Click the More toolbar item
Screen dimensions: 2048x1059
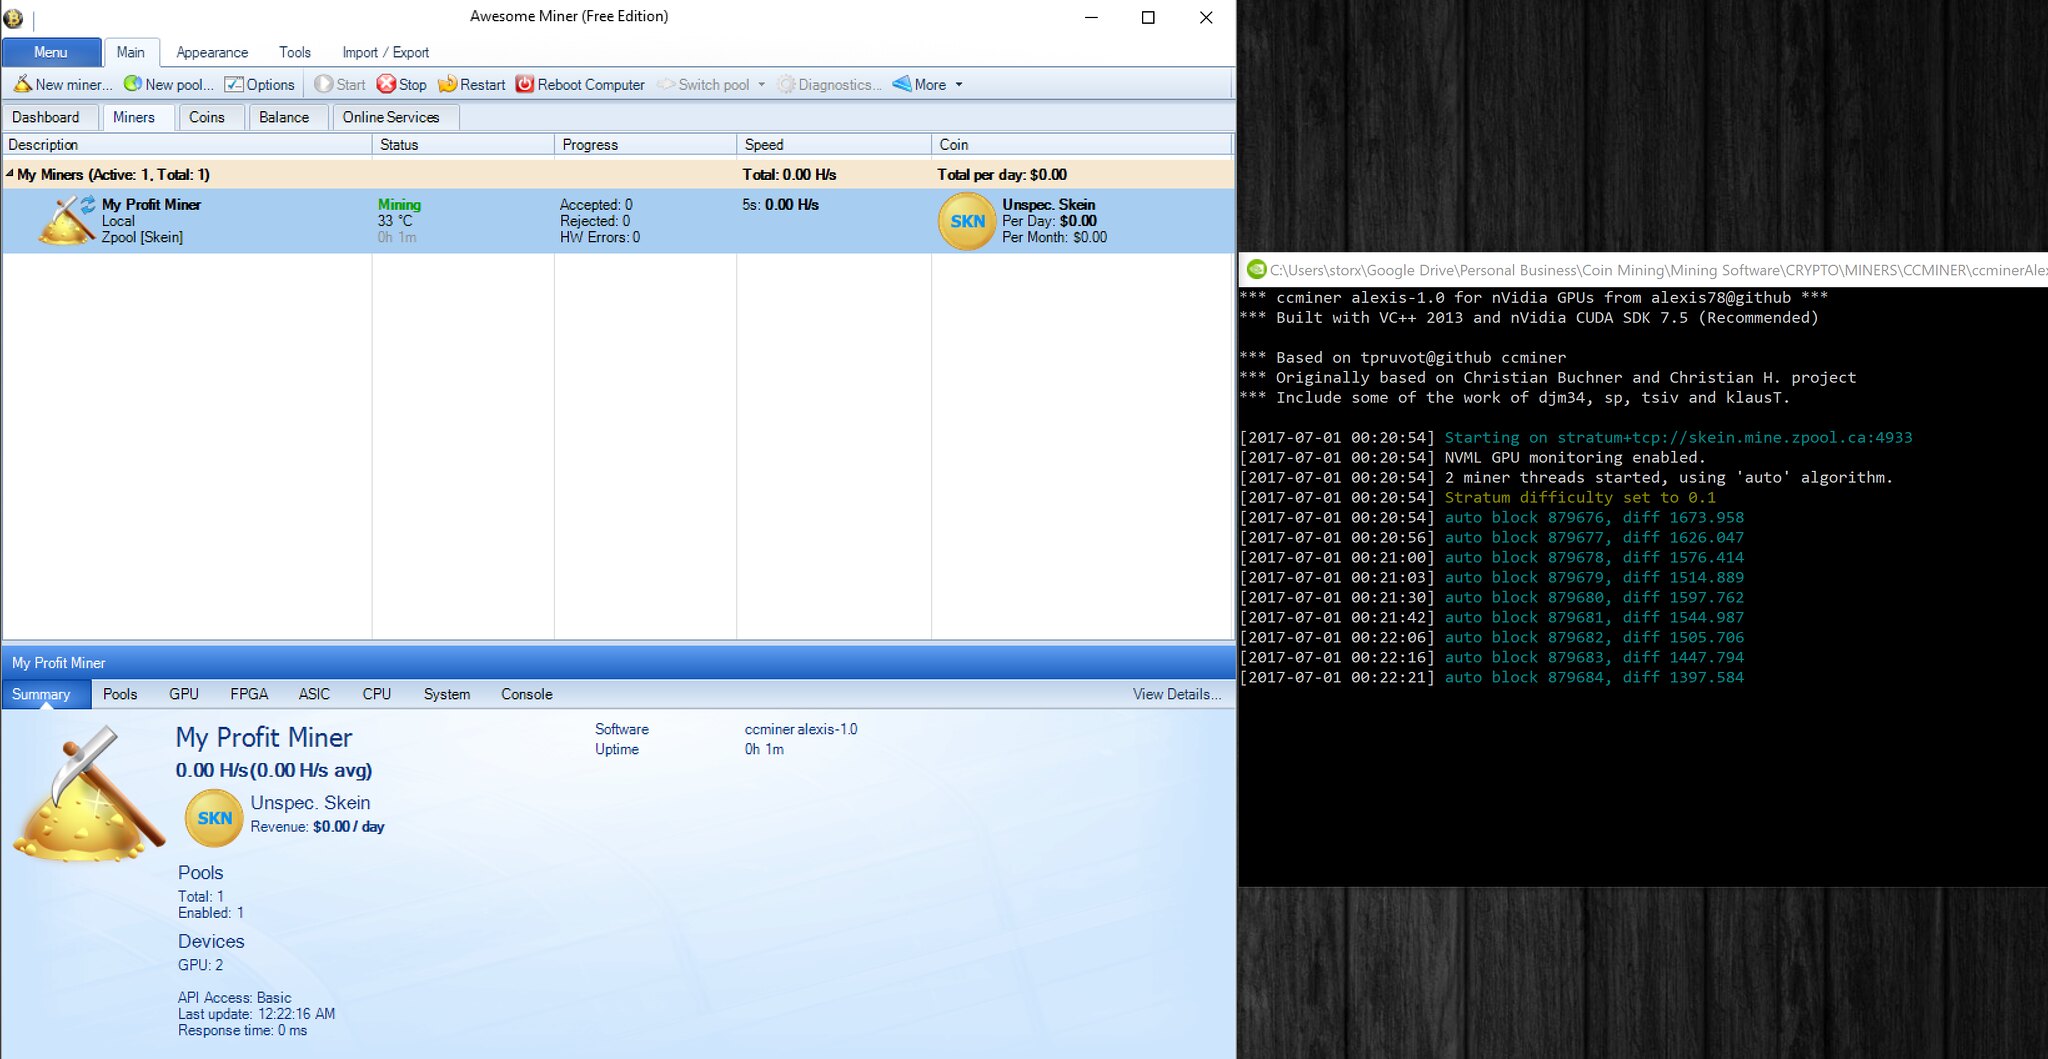pyautogui.click(x=920, y=84)
